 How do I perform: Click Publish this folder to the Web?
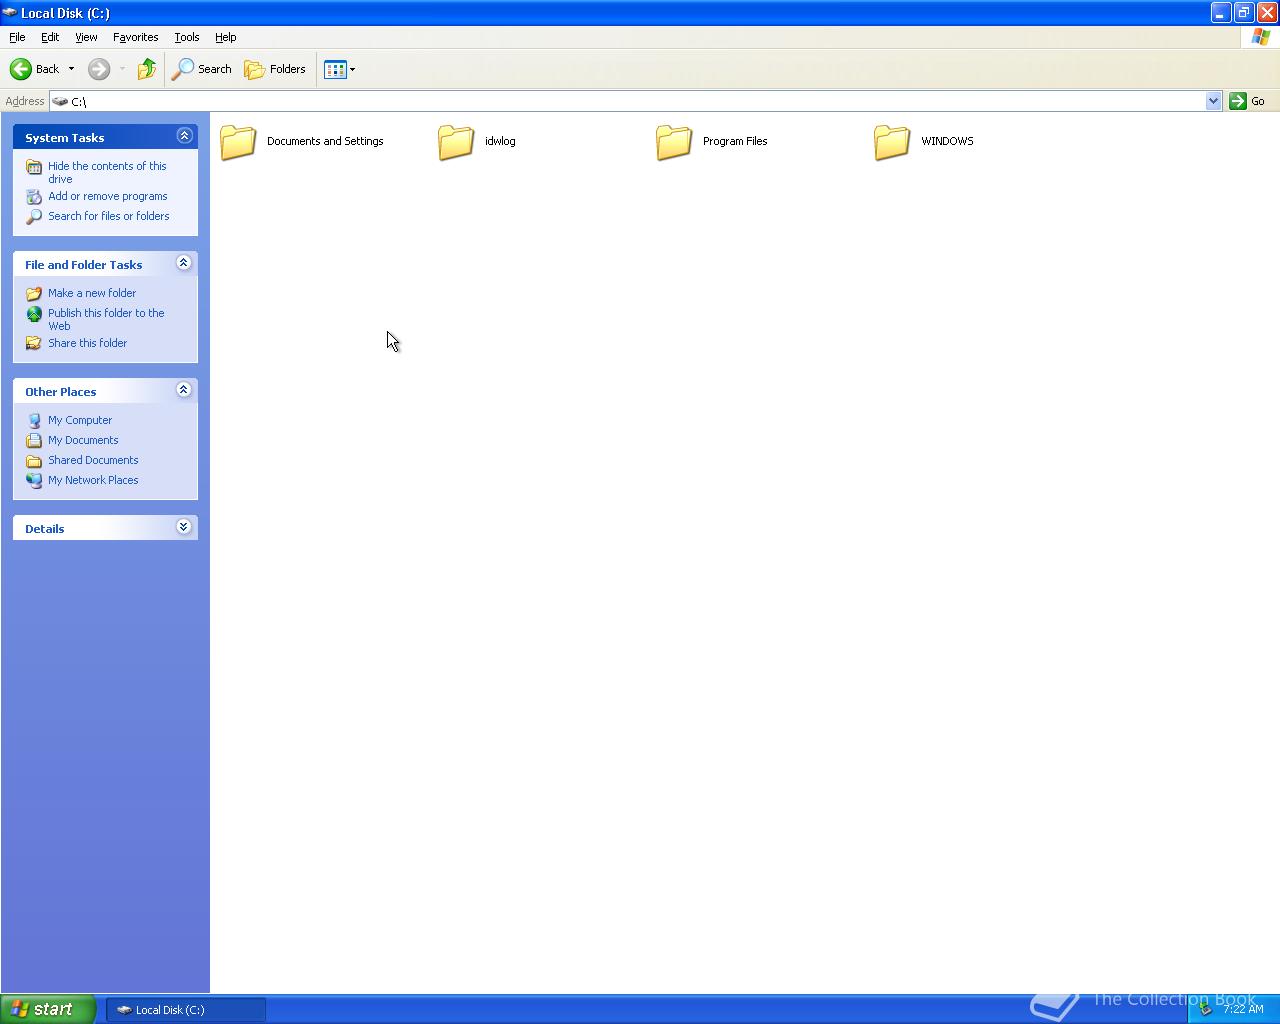click(106, 320)
